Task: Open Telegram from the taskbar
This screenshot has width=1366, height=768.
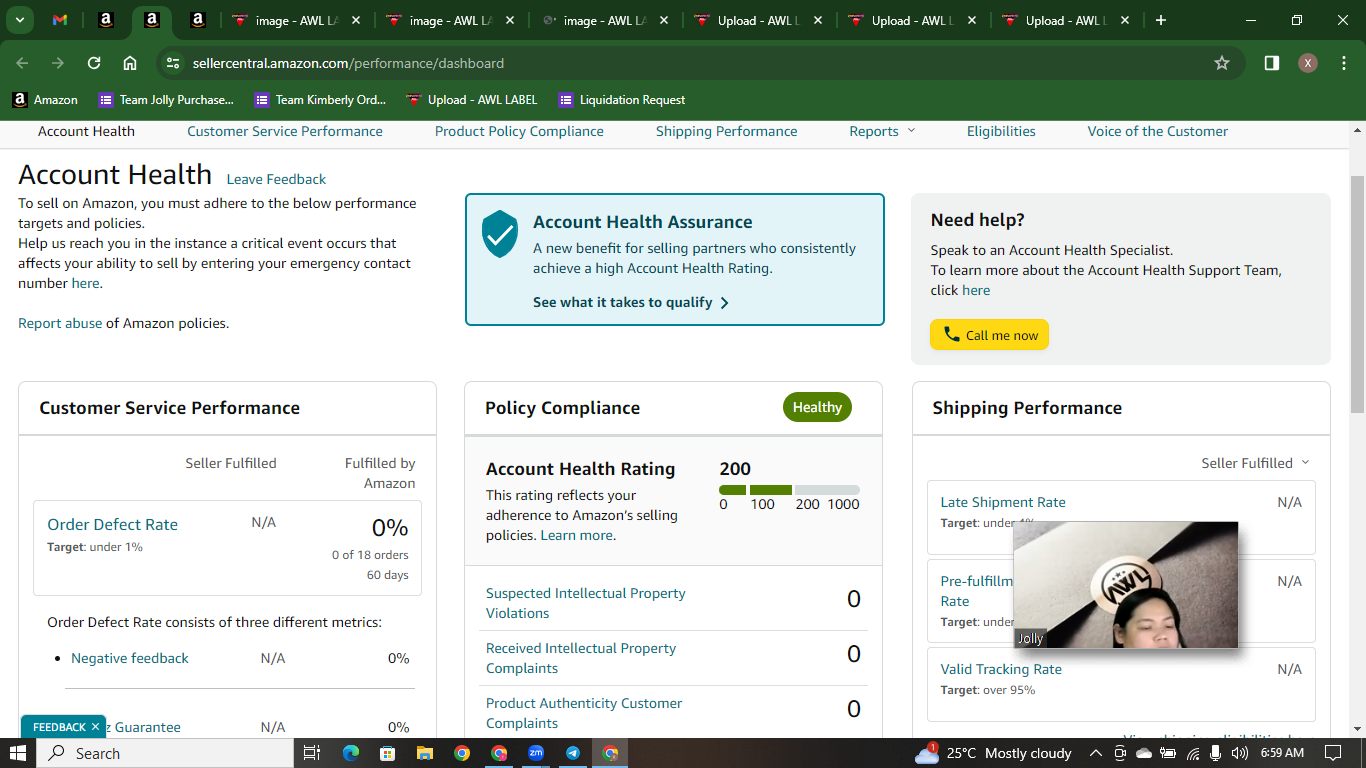Action: tap(573, 753)
